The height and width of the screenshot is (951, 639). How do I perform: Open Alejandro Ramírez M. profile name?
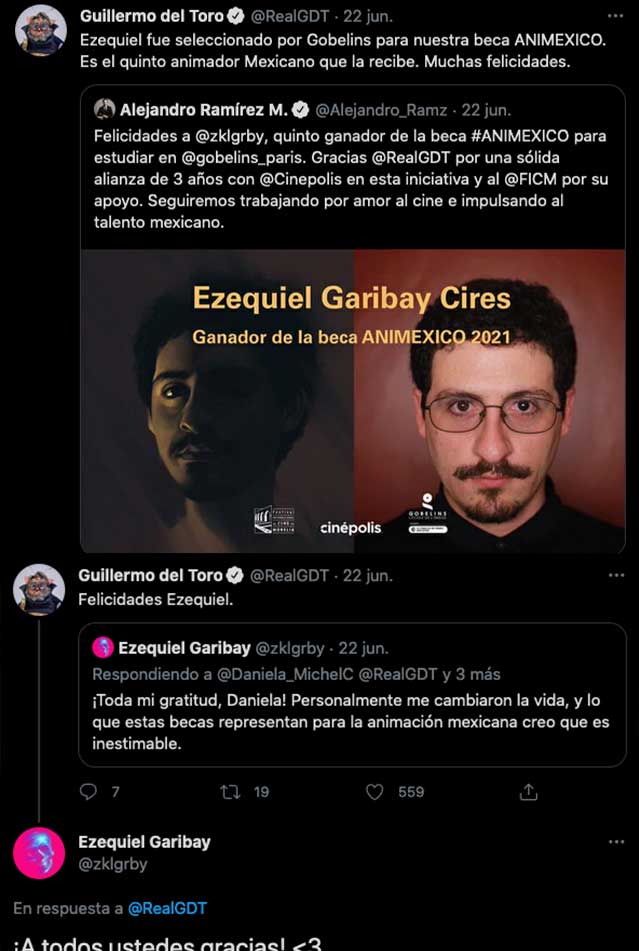point(203,110)
